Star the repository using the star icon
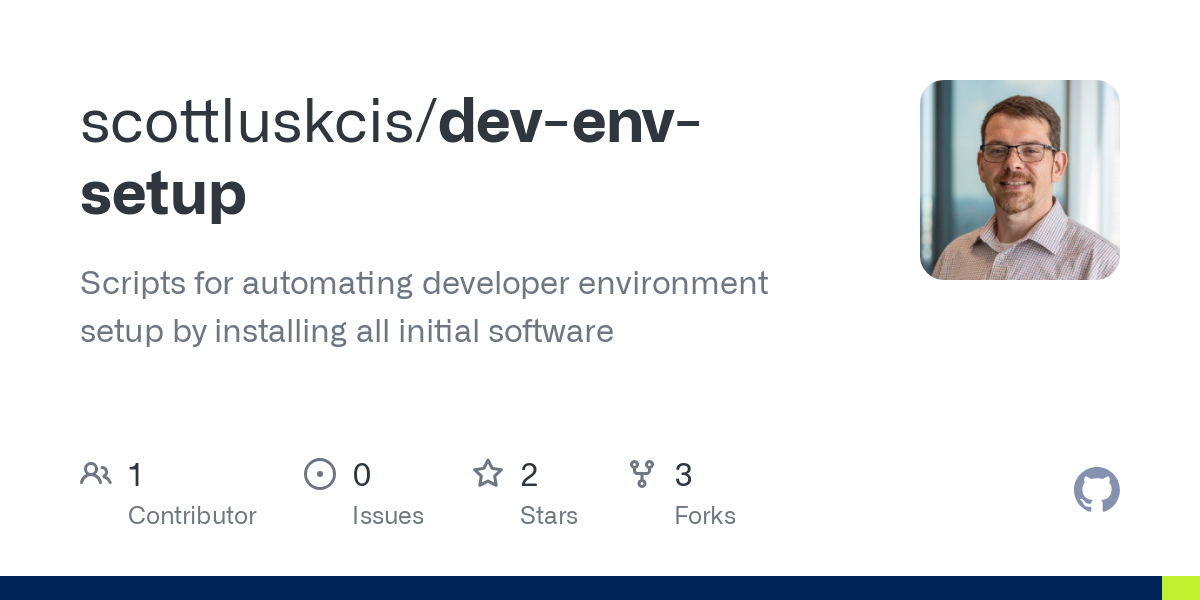 click(488, 473)
